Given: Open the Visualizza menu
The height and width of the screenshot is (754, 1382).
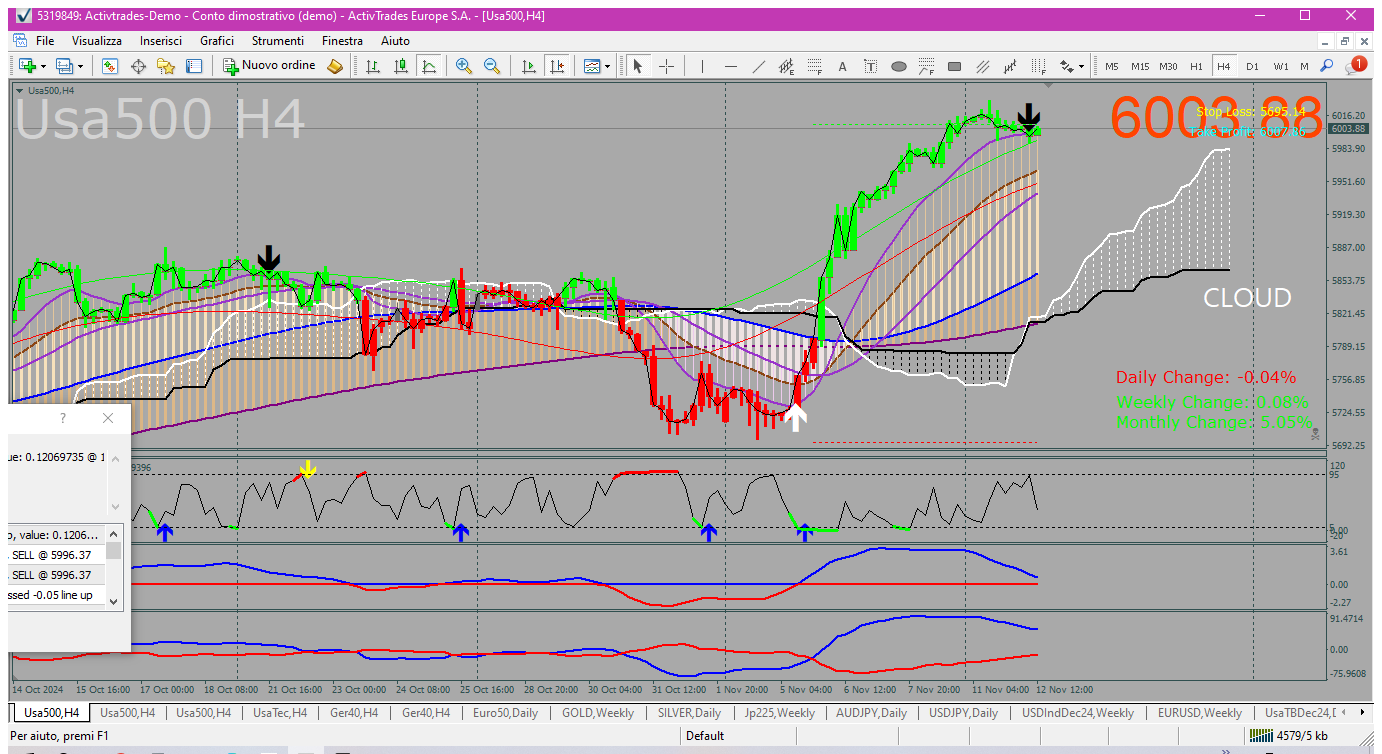Looking at the screenshot, I should pos(97,41).
